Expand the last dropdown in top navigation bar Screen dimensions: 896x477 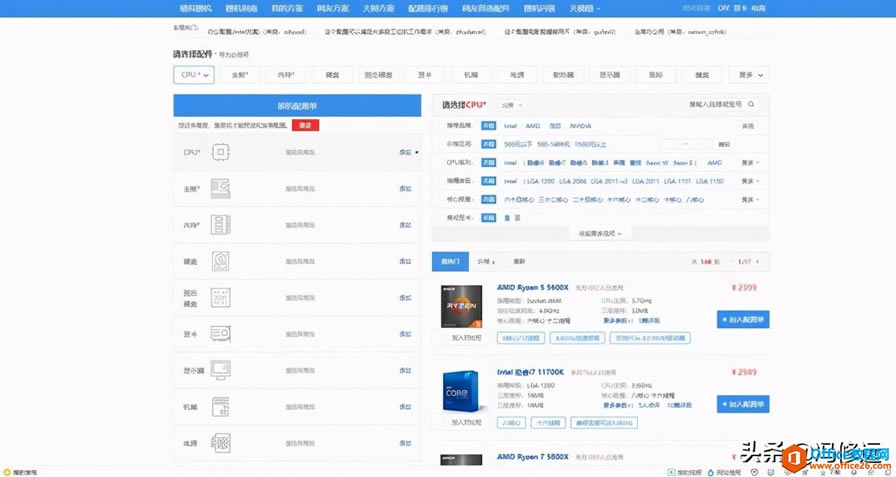pos(585,9)
